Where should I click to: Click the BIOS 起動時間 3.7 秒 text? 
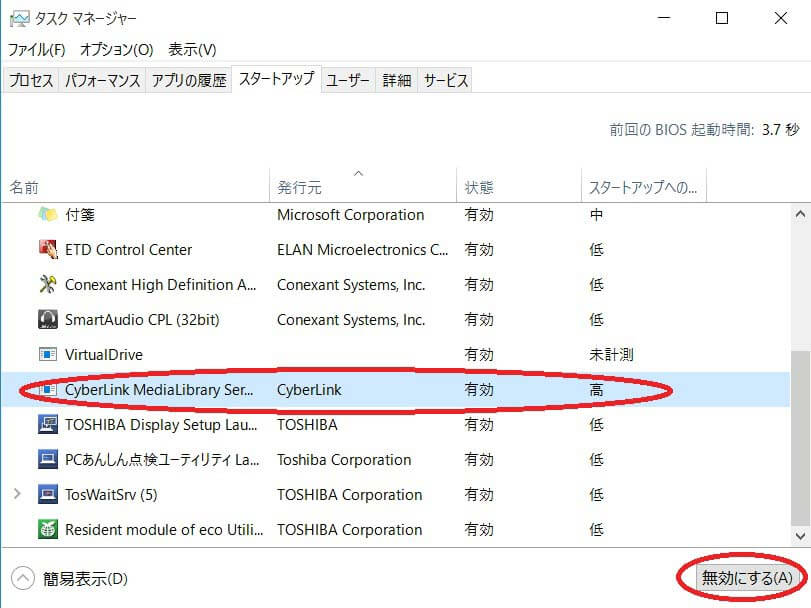click(704, 129)
